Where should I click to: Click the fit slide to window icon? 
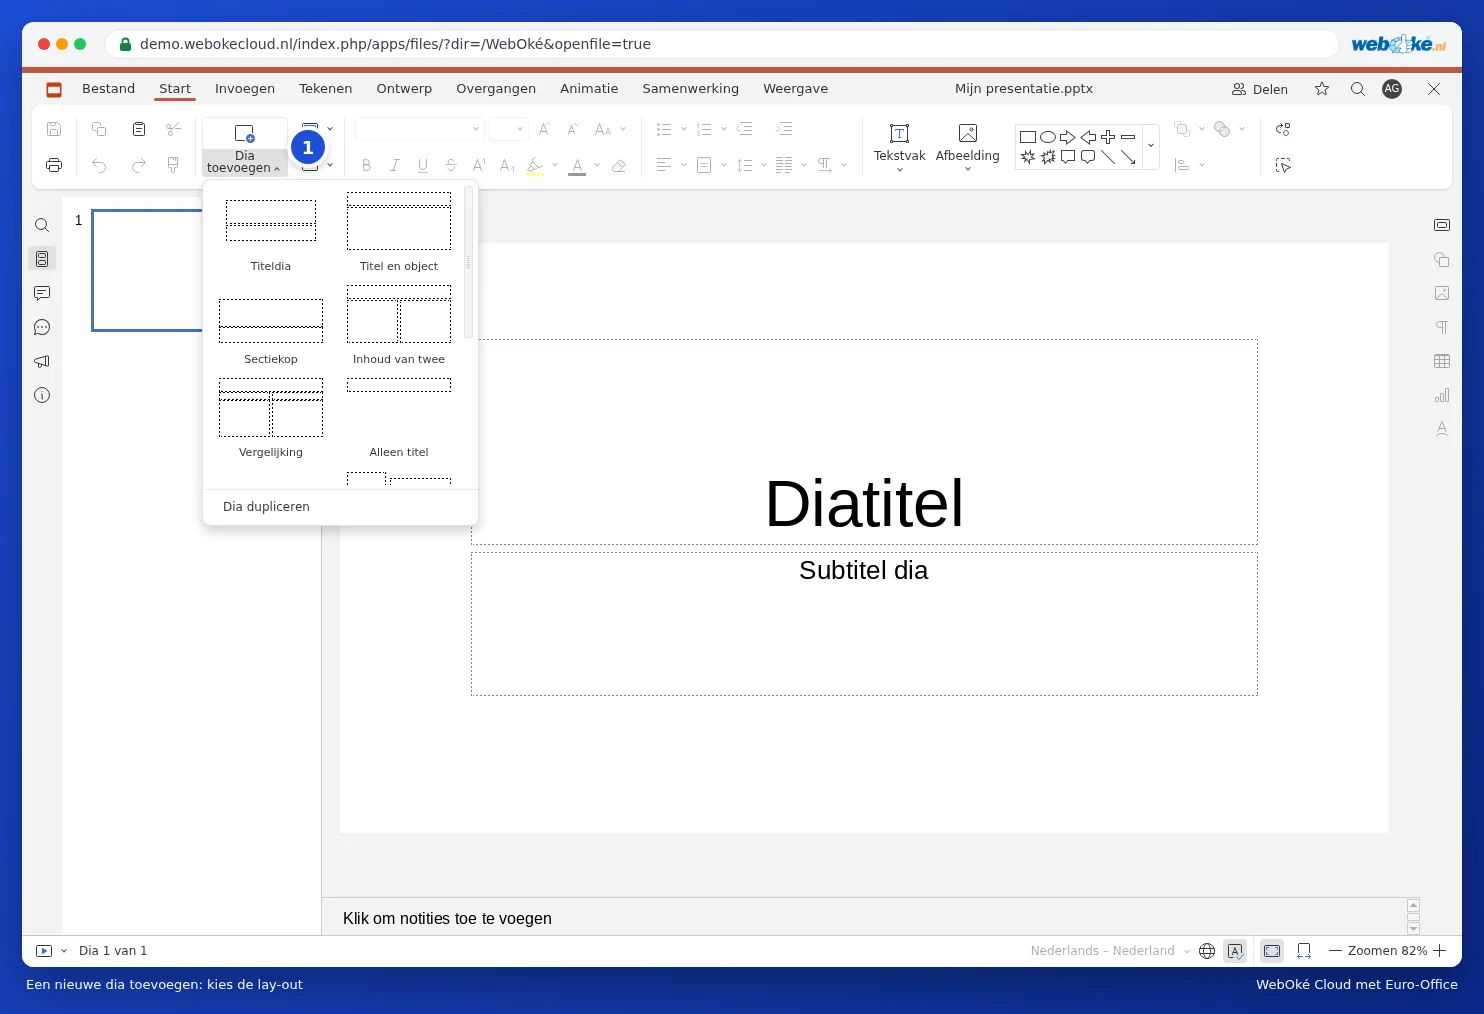coord(1272,951)
